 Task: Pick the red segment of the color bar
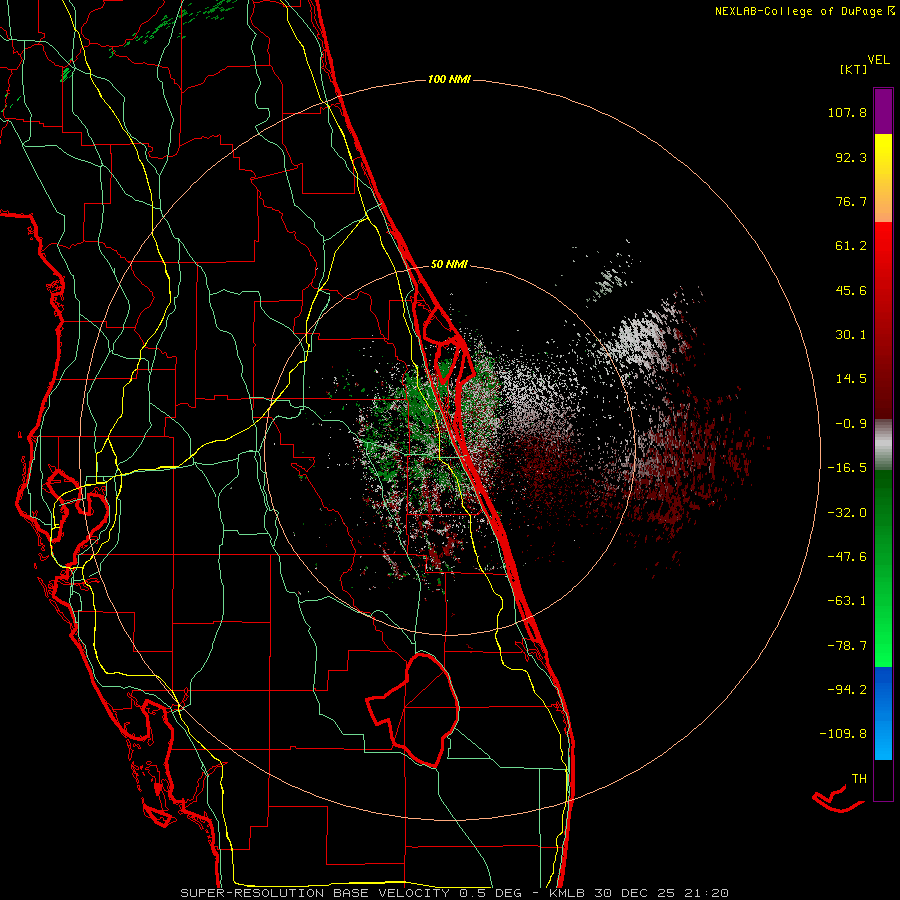coord(883,320)
